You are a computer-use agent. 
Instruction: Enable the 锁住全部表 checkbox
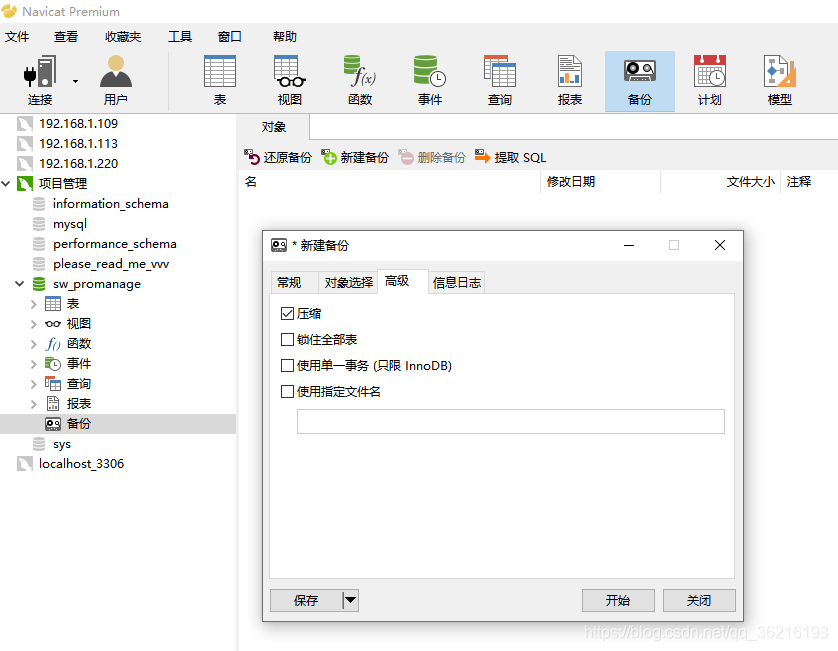click(288, 339)
